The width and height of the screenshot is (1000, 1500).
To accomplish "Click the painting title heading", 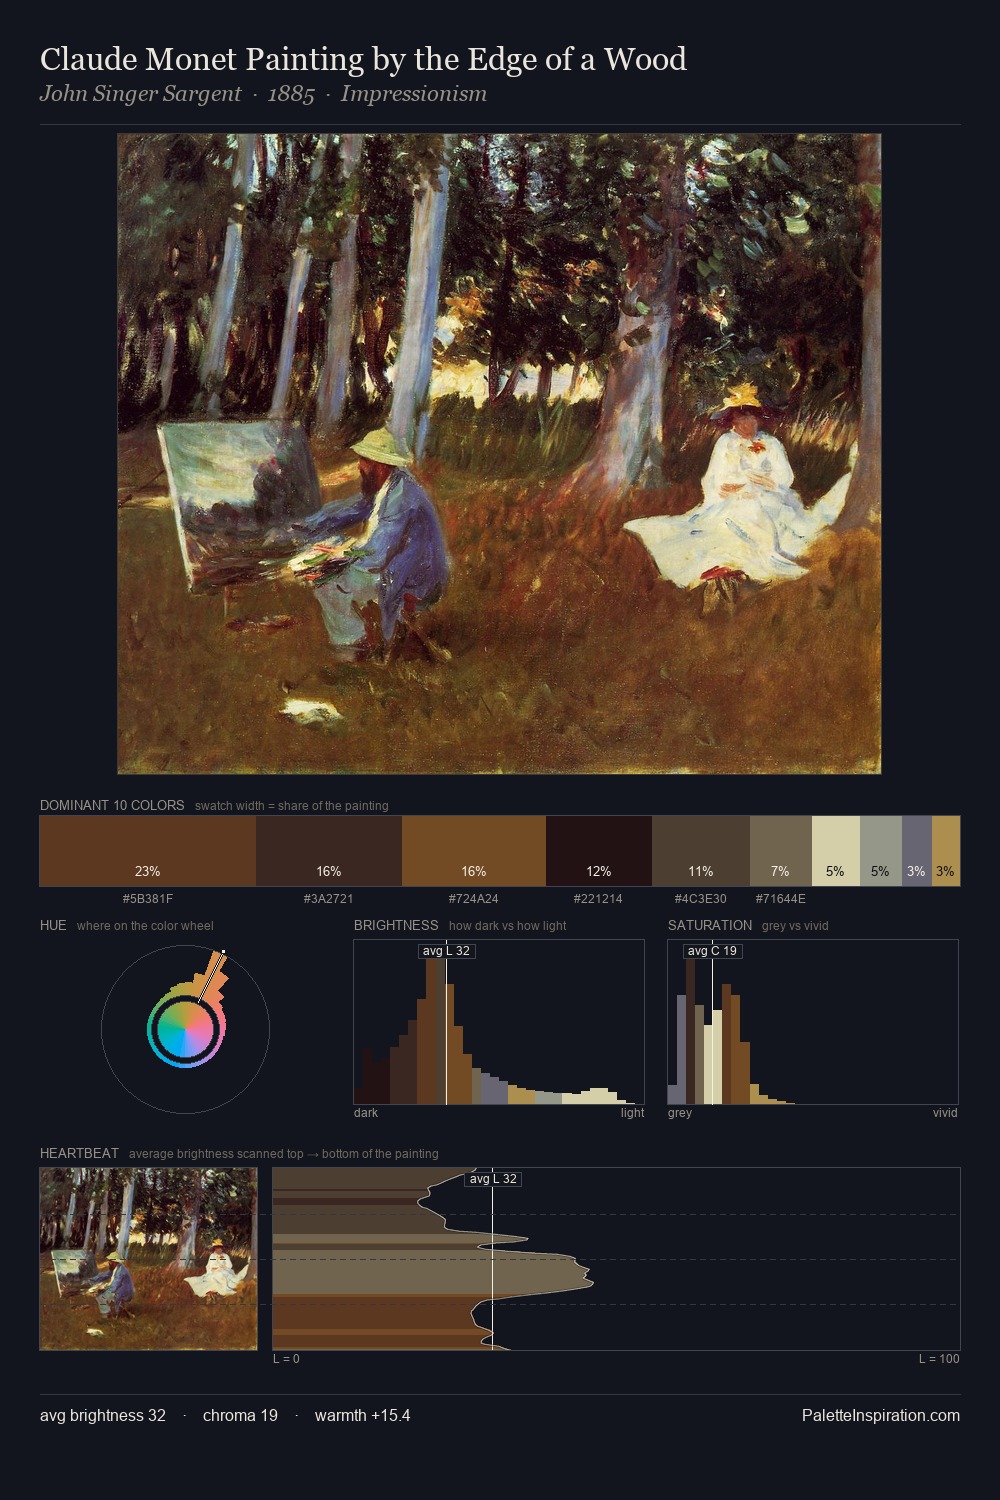I will [x=363, y=59].
